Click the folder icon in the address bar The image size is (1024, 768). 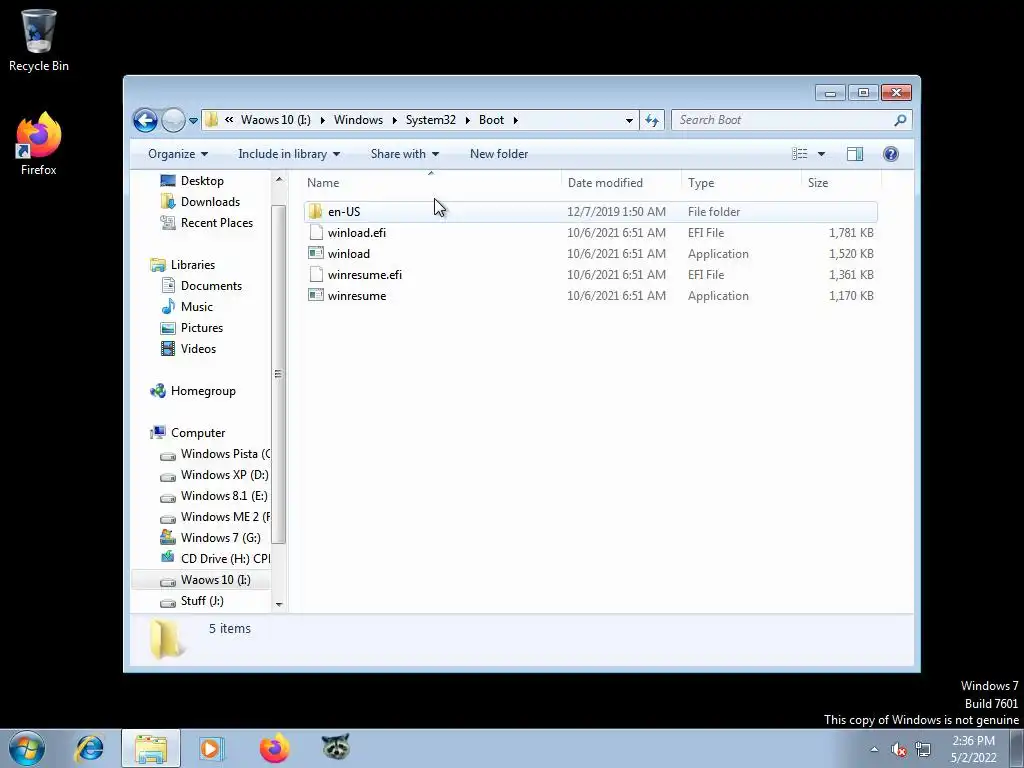click(211, 120)
